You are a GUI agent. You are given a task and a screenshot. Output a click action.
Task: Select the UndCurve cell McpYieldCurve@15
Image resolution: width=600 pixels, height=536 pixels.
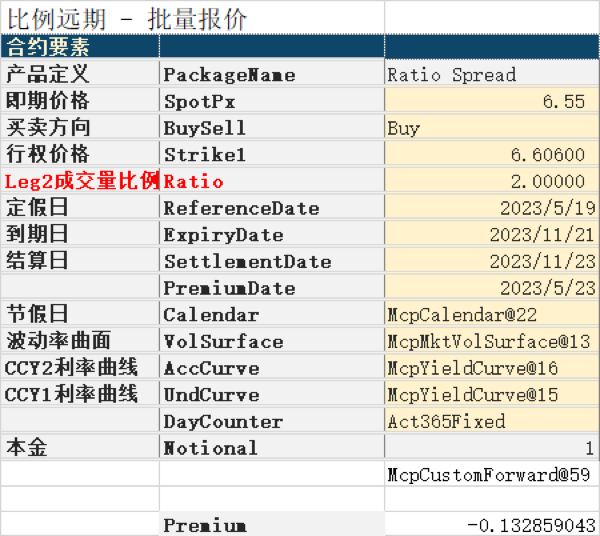[x=491, y=395]
